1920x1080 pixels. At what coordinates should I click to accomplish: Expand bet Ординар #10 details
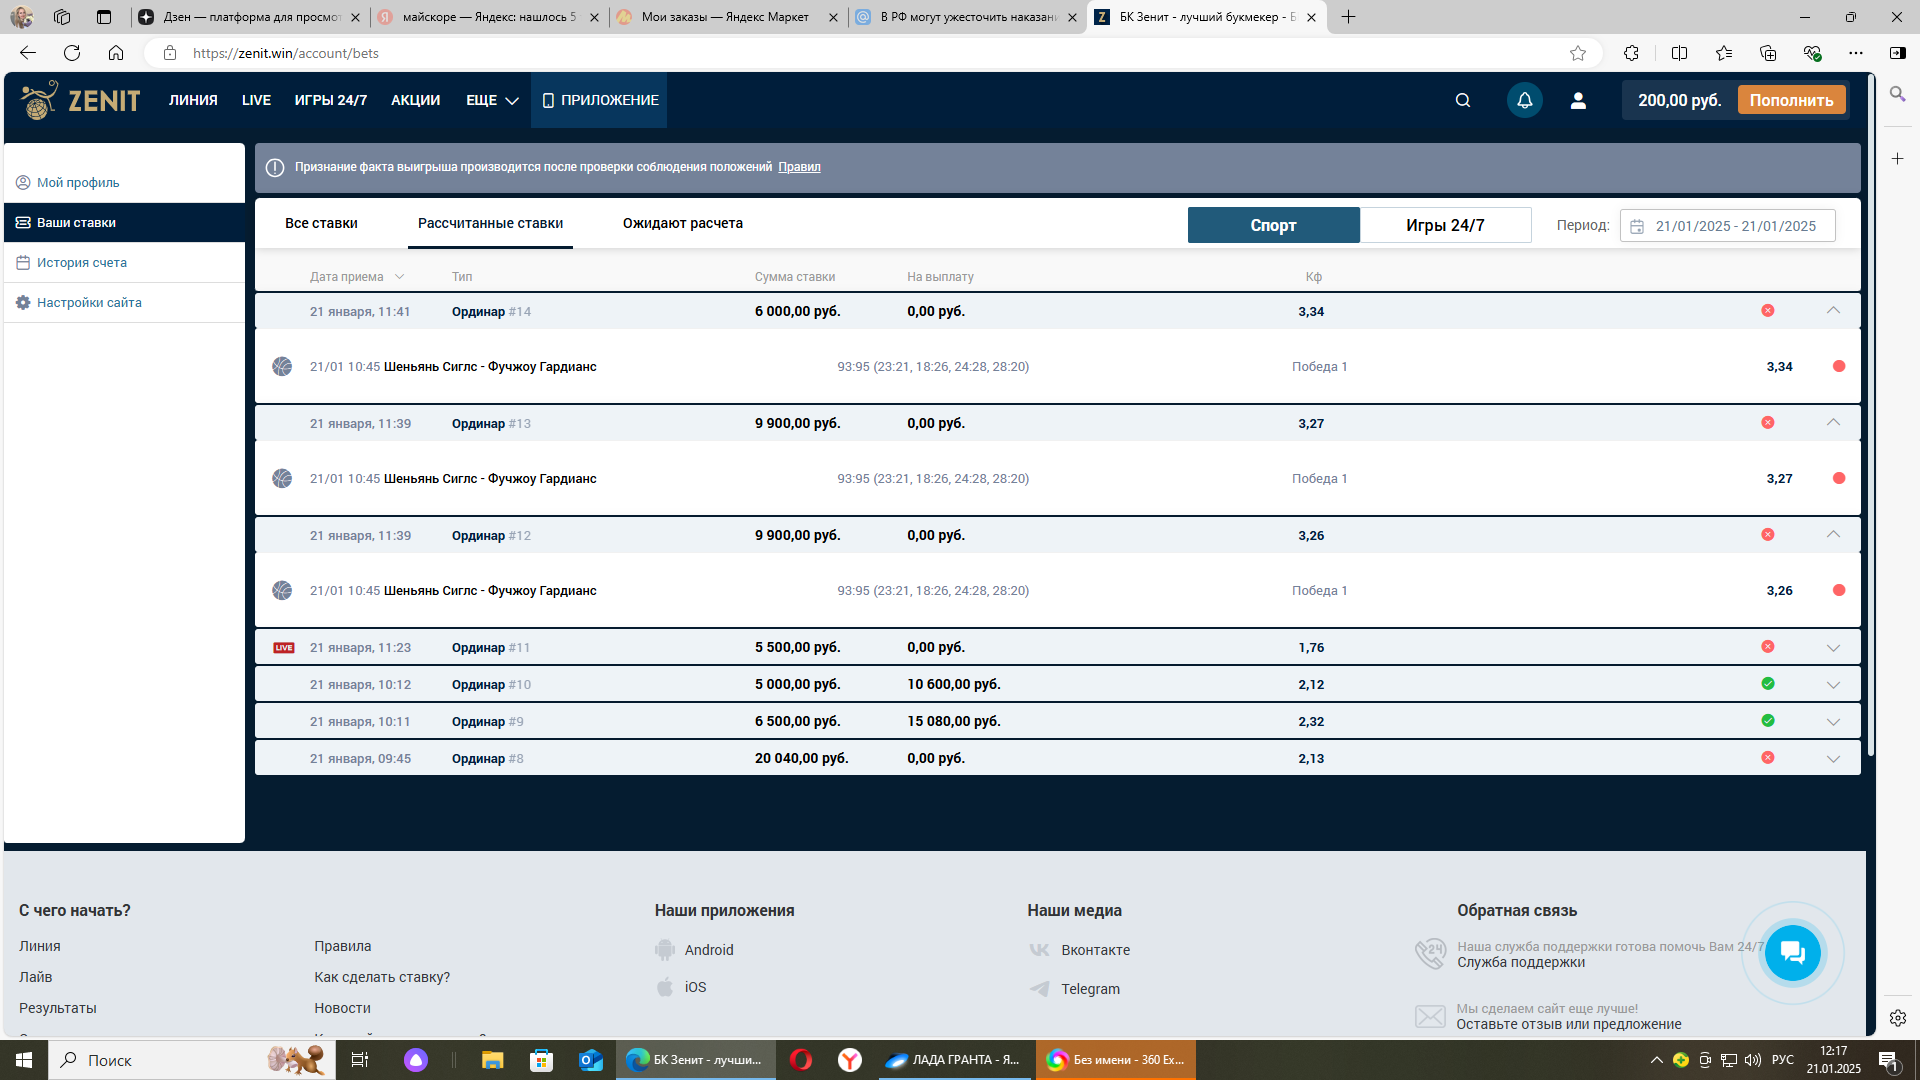click(1833, 685)
